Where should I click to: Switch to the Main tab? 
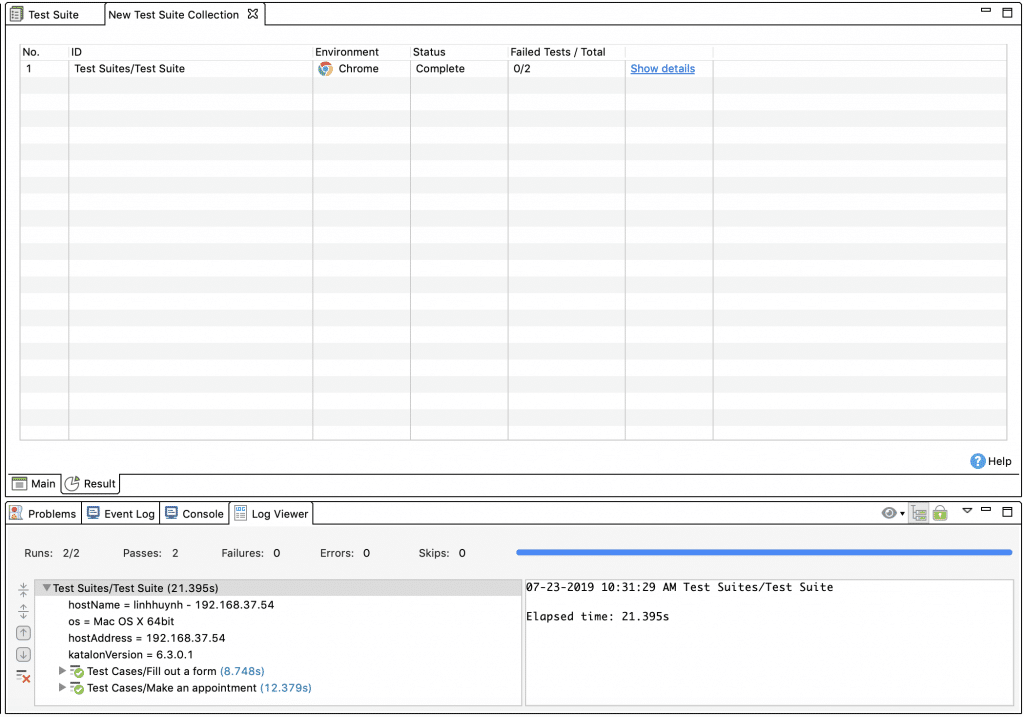[x=35, y=483]
